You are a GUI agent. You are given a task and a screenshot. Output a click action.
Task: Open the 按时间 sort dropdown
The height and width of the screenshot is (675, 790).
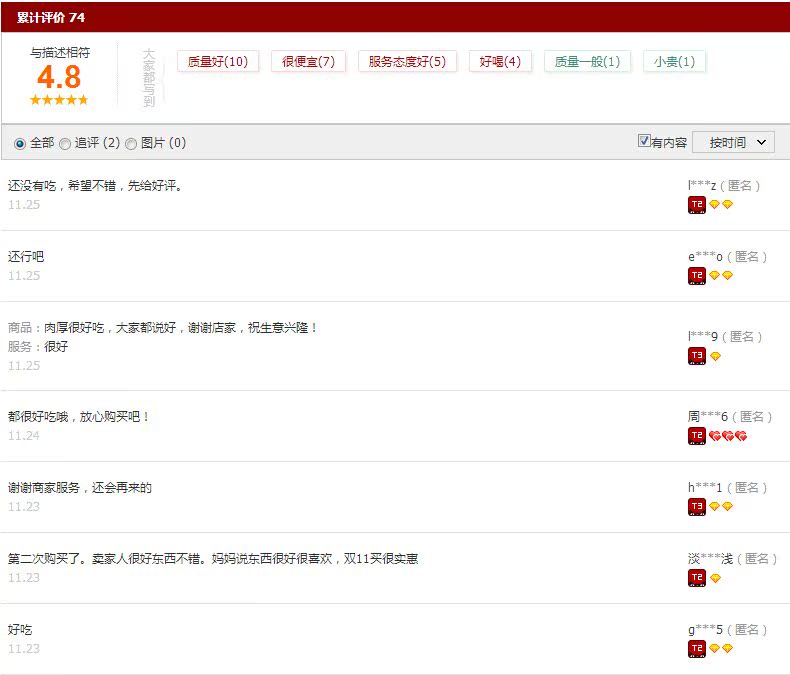pyautogui.click(x=733, y=143)
